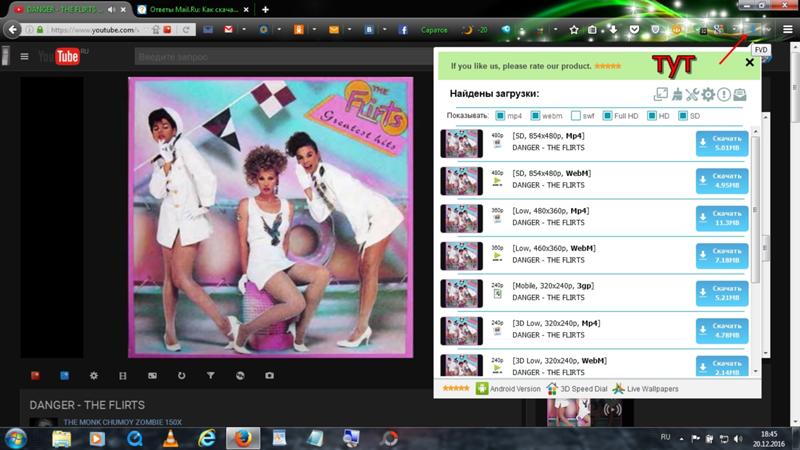Expand dropdown next to VK icon
The height and width of the screenshot is (450, 800).
click(x=385, y=30)
